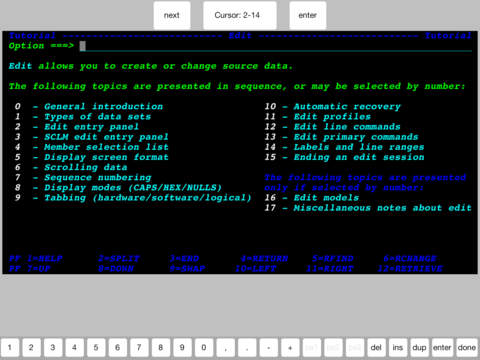Tap the del key
Screen dimensions: 480x360
click(x=376, y=348)
